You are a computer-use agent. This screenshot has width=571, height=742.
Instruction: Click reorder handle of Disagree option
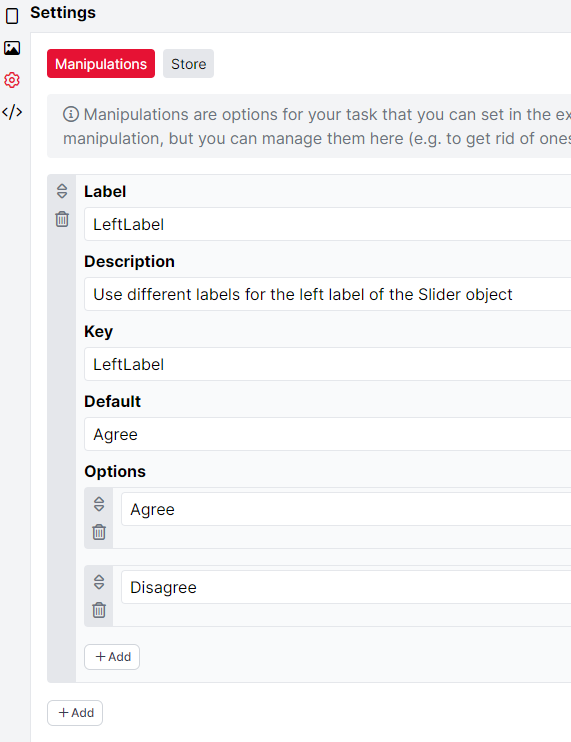tap(99, 582)
